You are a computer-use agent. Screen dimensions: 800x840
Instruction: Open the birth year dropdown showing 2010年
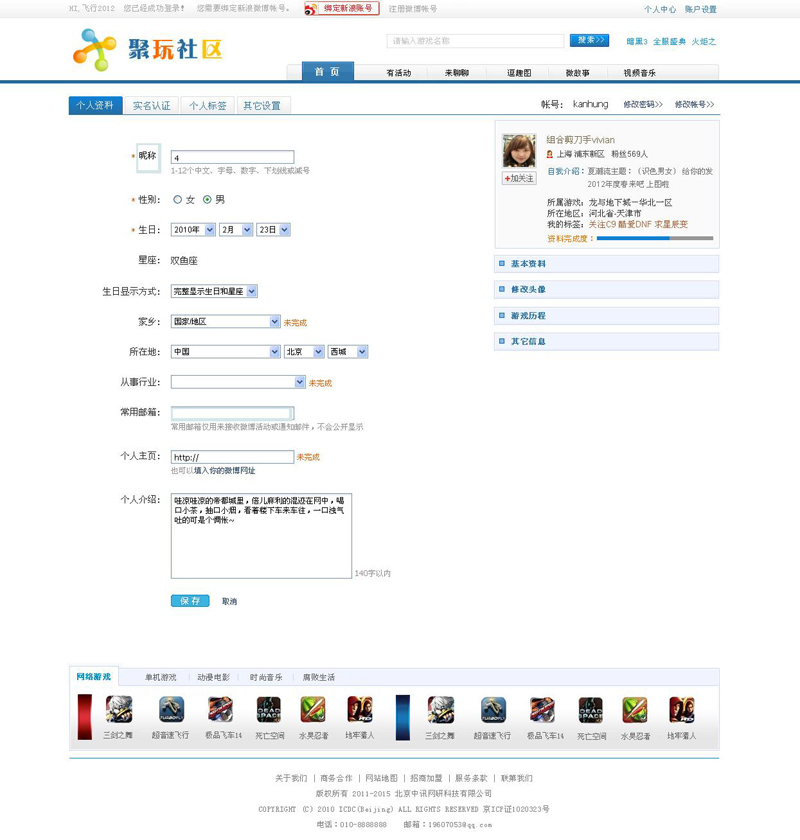click(193, 229)
